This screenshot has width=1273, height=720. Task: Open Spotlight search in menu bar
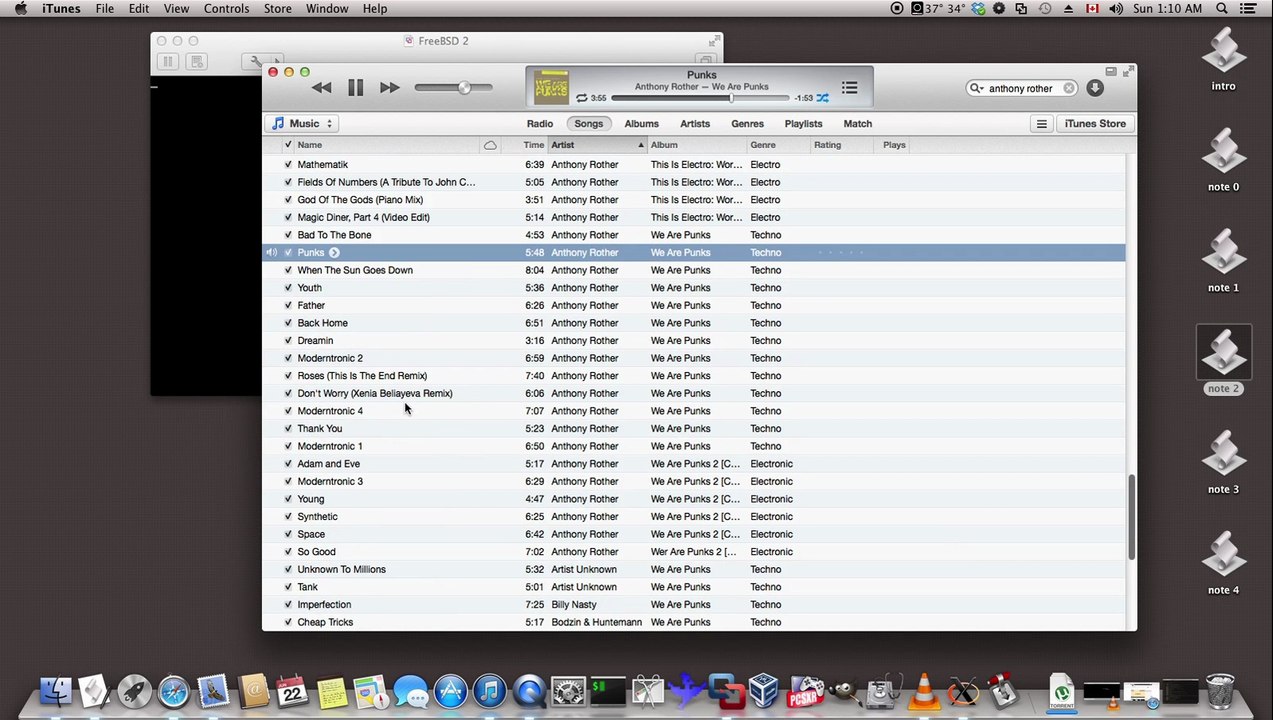coord(1221,8)
